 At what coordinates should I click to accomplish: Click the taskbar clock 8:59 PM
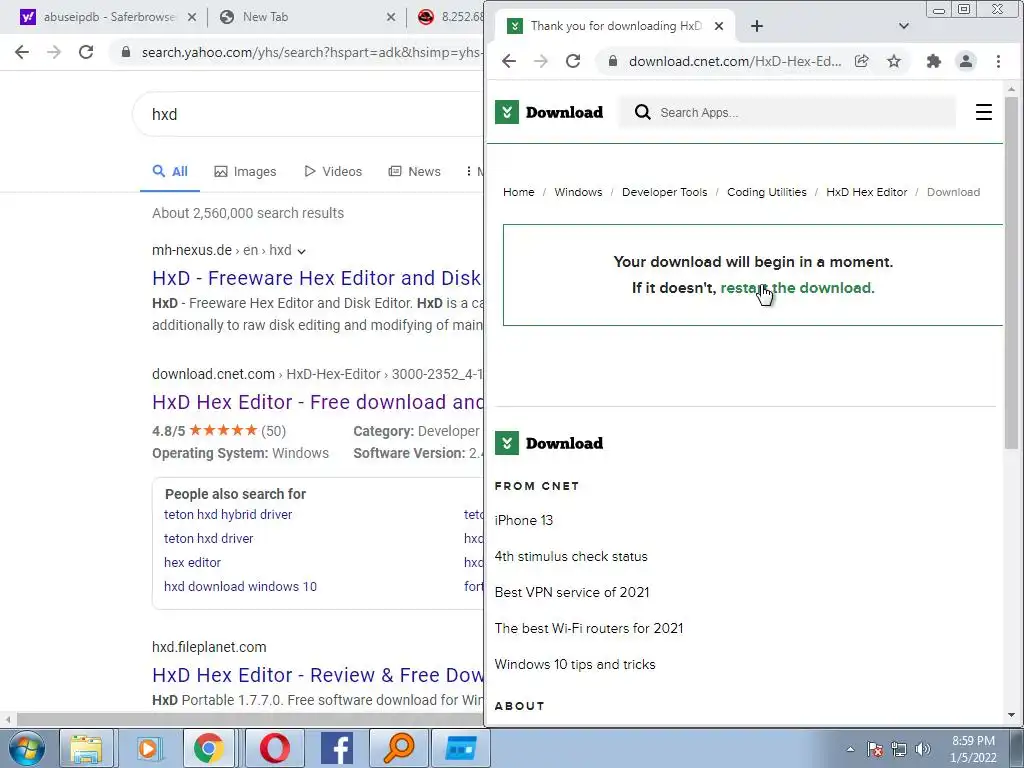[973, 741]
